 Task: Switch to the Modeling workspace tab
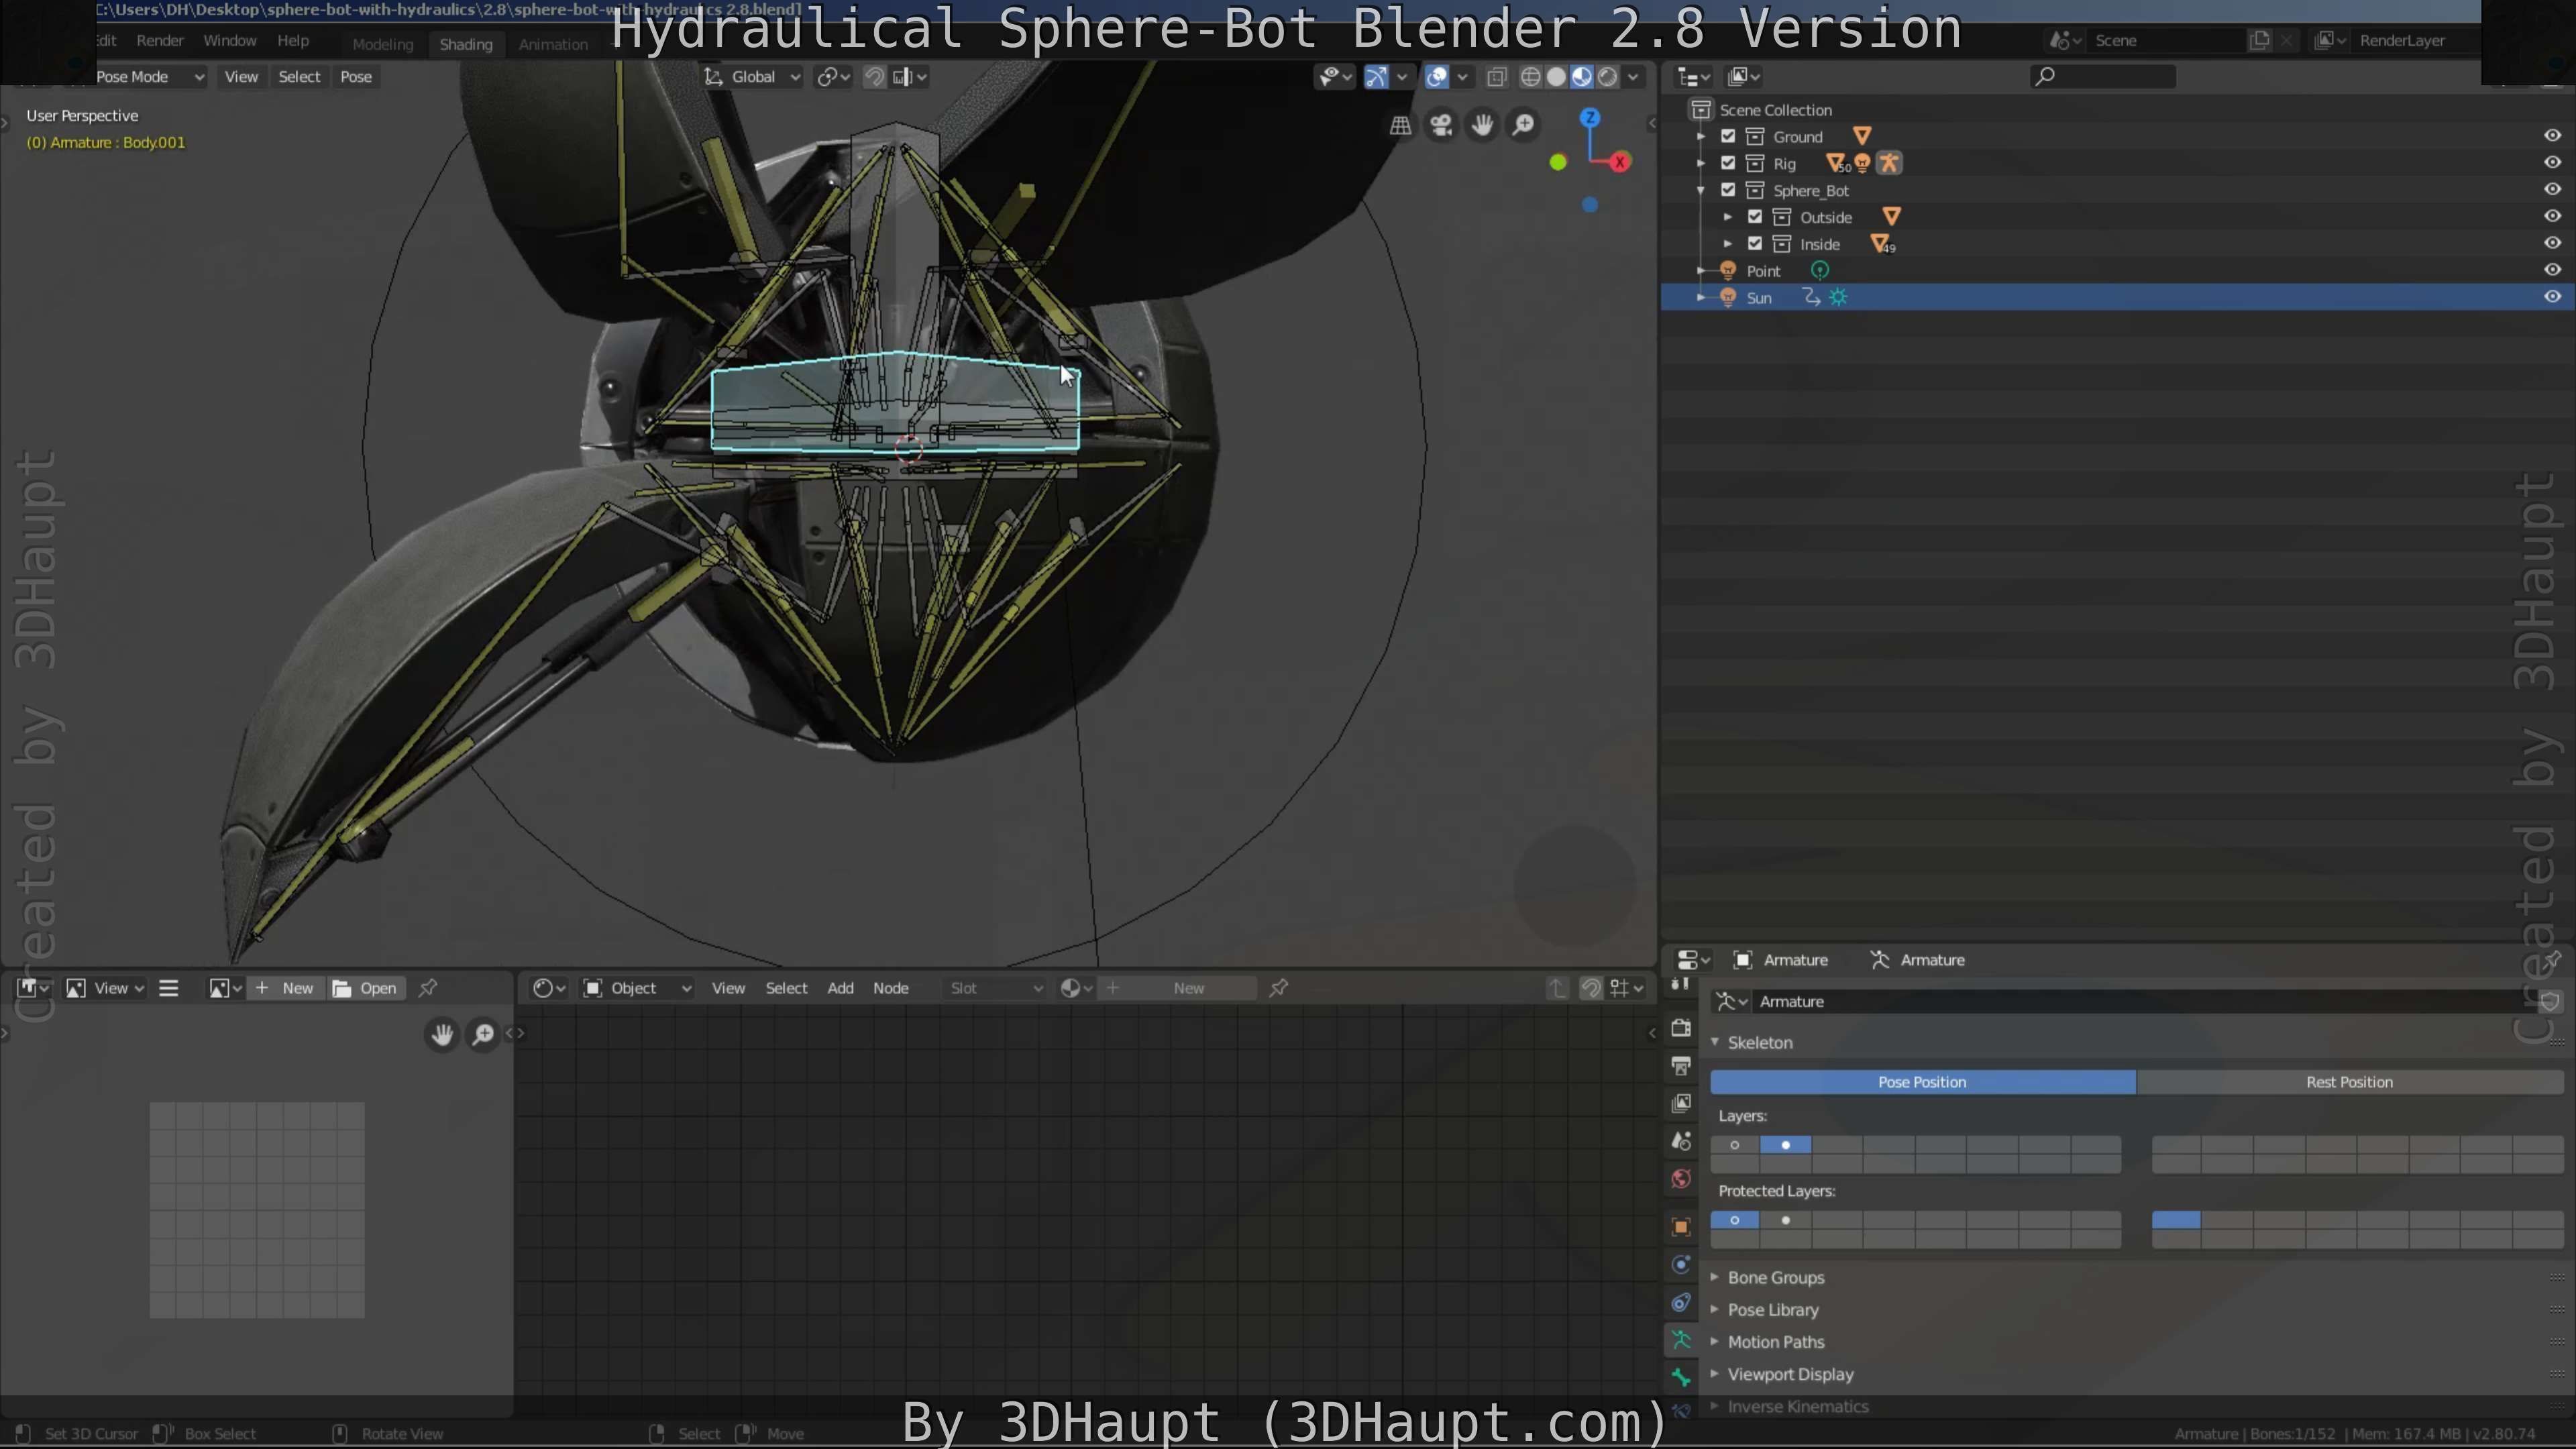(x=382, y=44)
